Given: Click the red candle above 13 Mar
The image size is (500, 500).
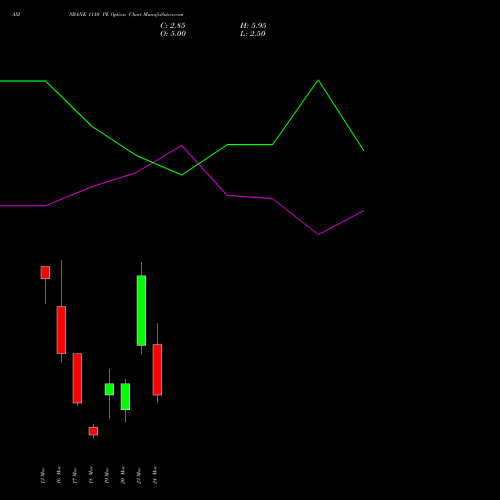Looking at the screenshot, I should click(x=45, y=272).
